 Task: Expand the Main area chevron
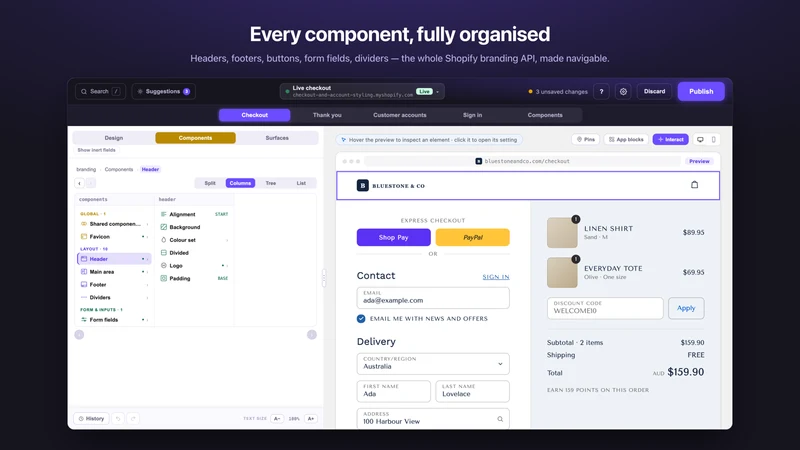[x=147, y=272]
